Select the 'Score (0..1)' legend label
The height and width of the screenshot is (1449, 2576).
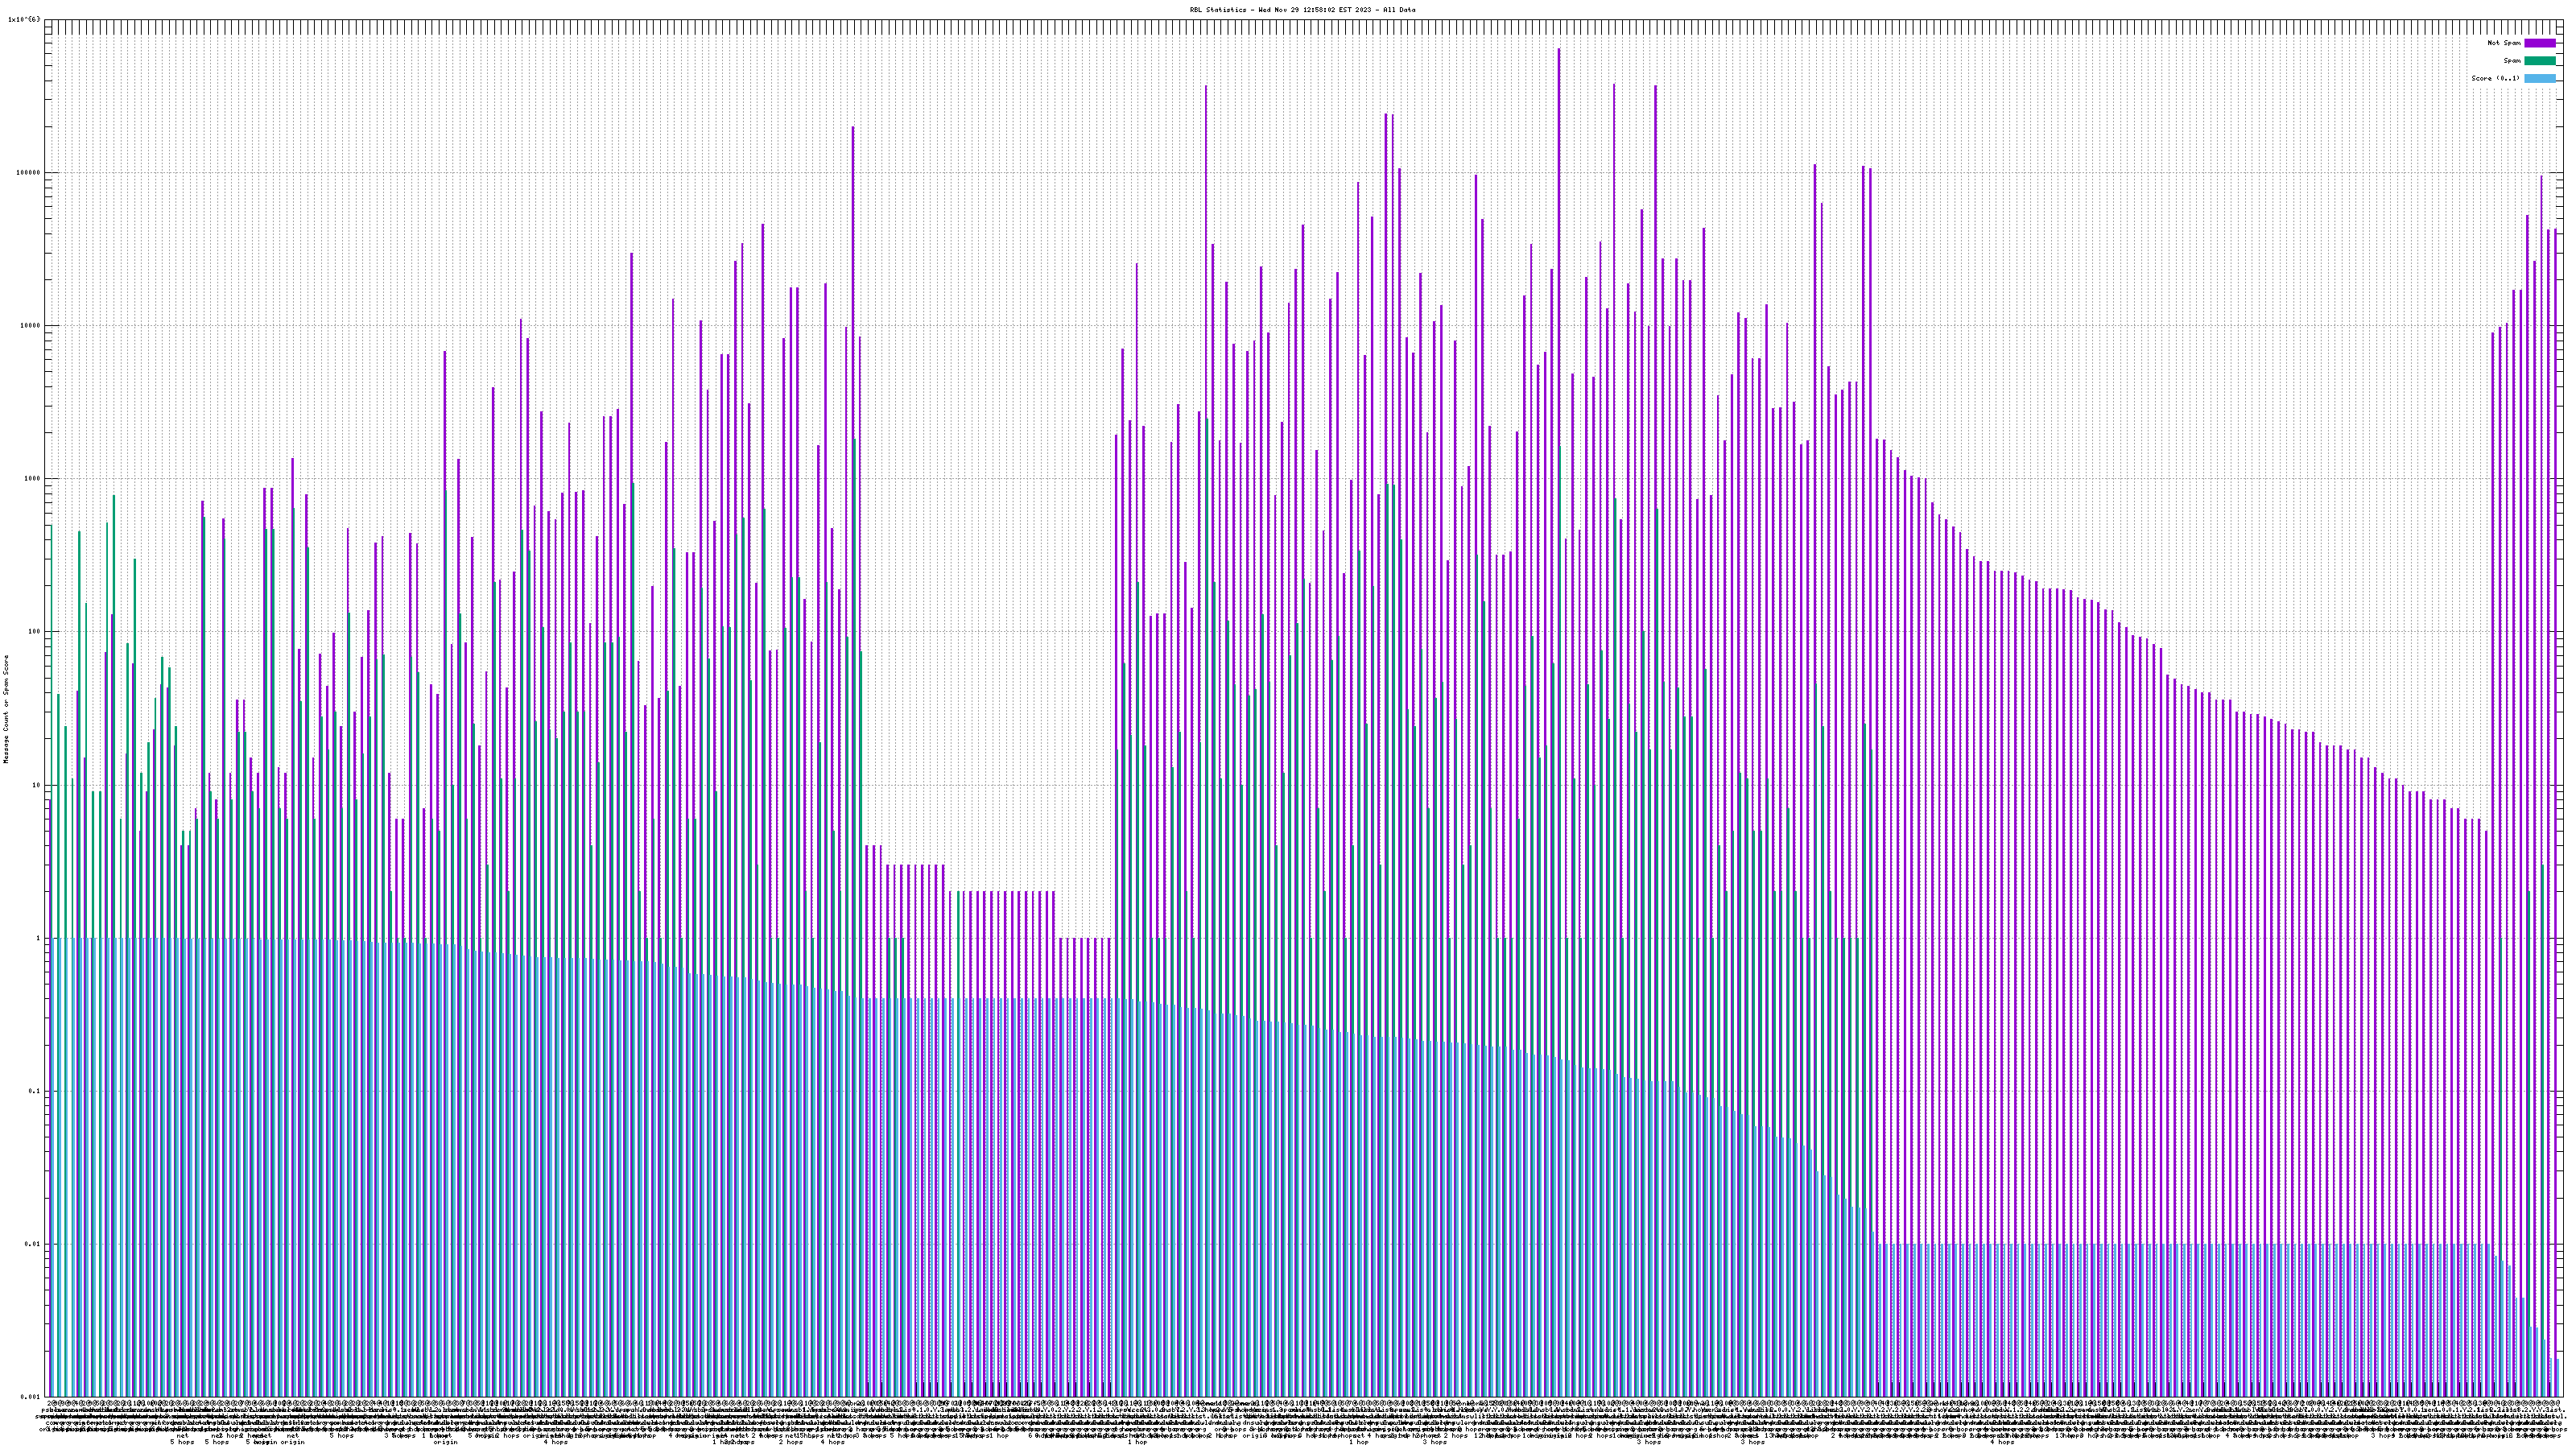tap(2495, 79)
